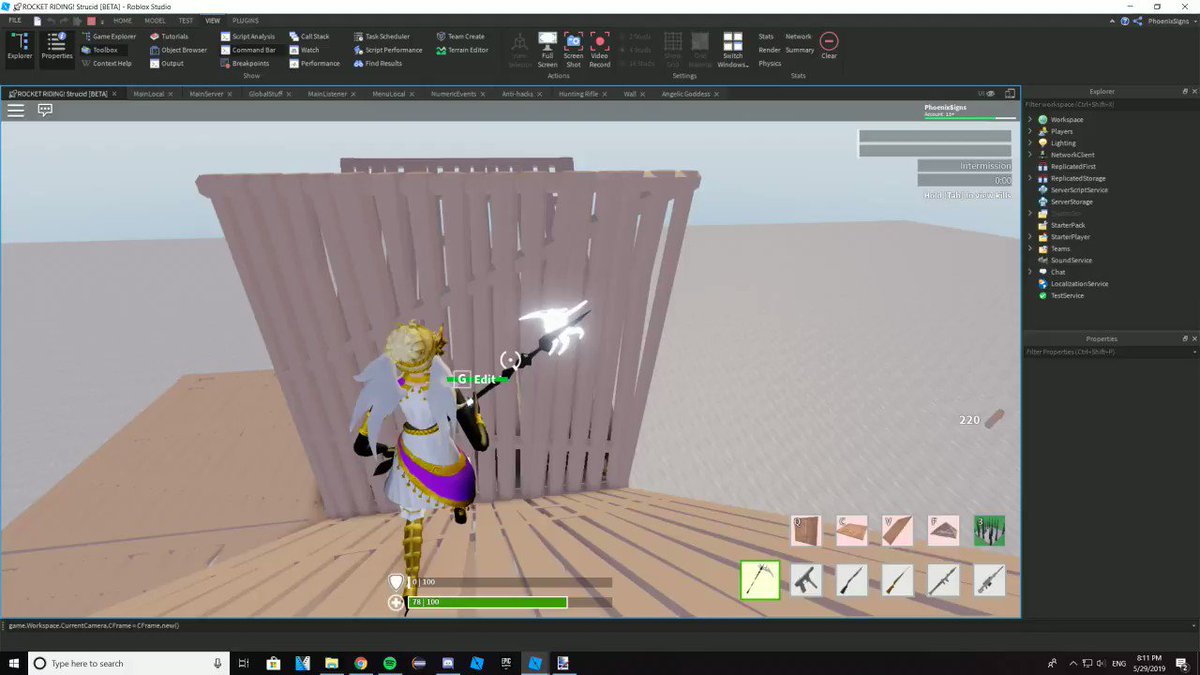
Task: Open the Windows Start menu
Action: click(14, 663)
